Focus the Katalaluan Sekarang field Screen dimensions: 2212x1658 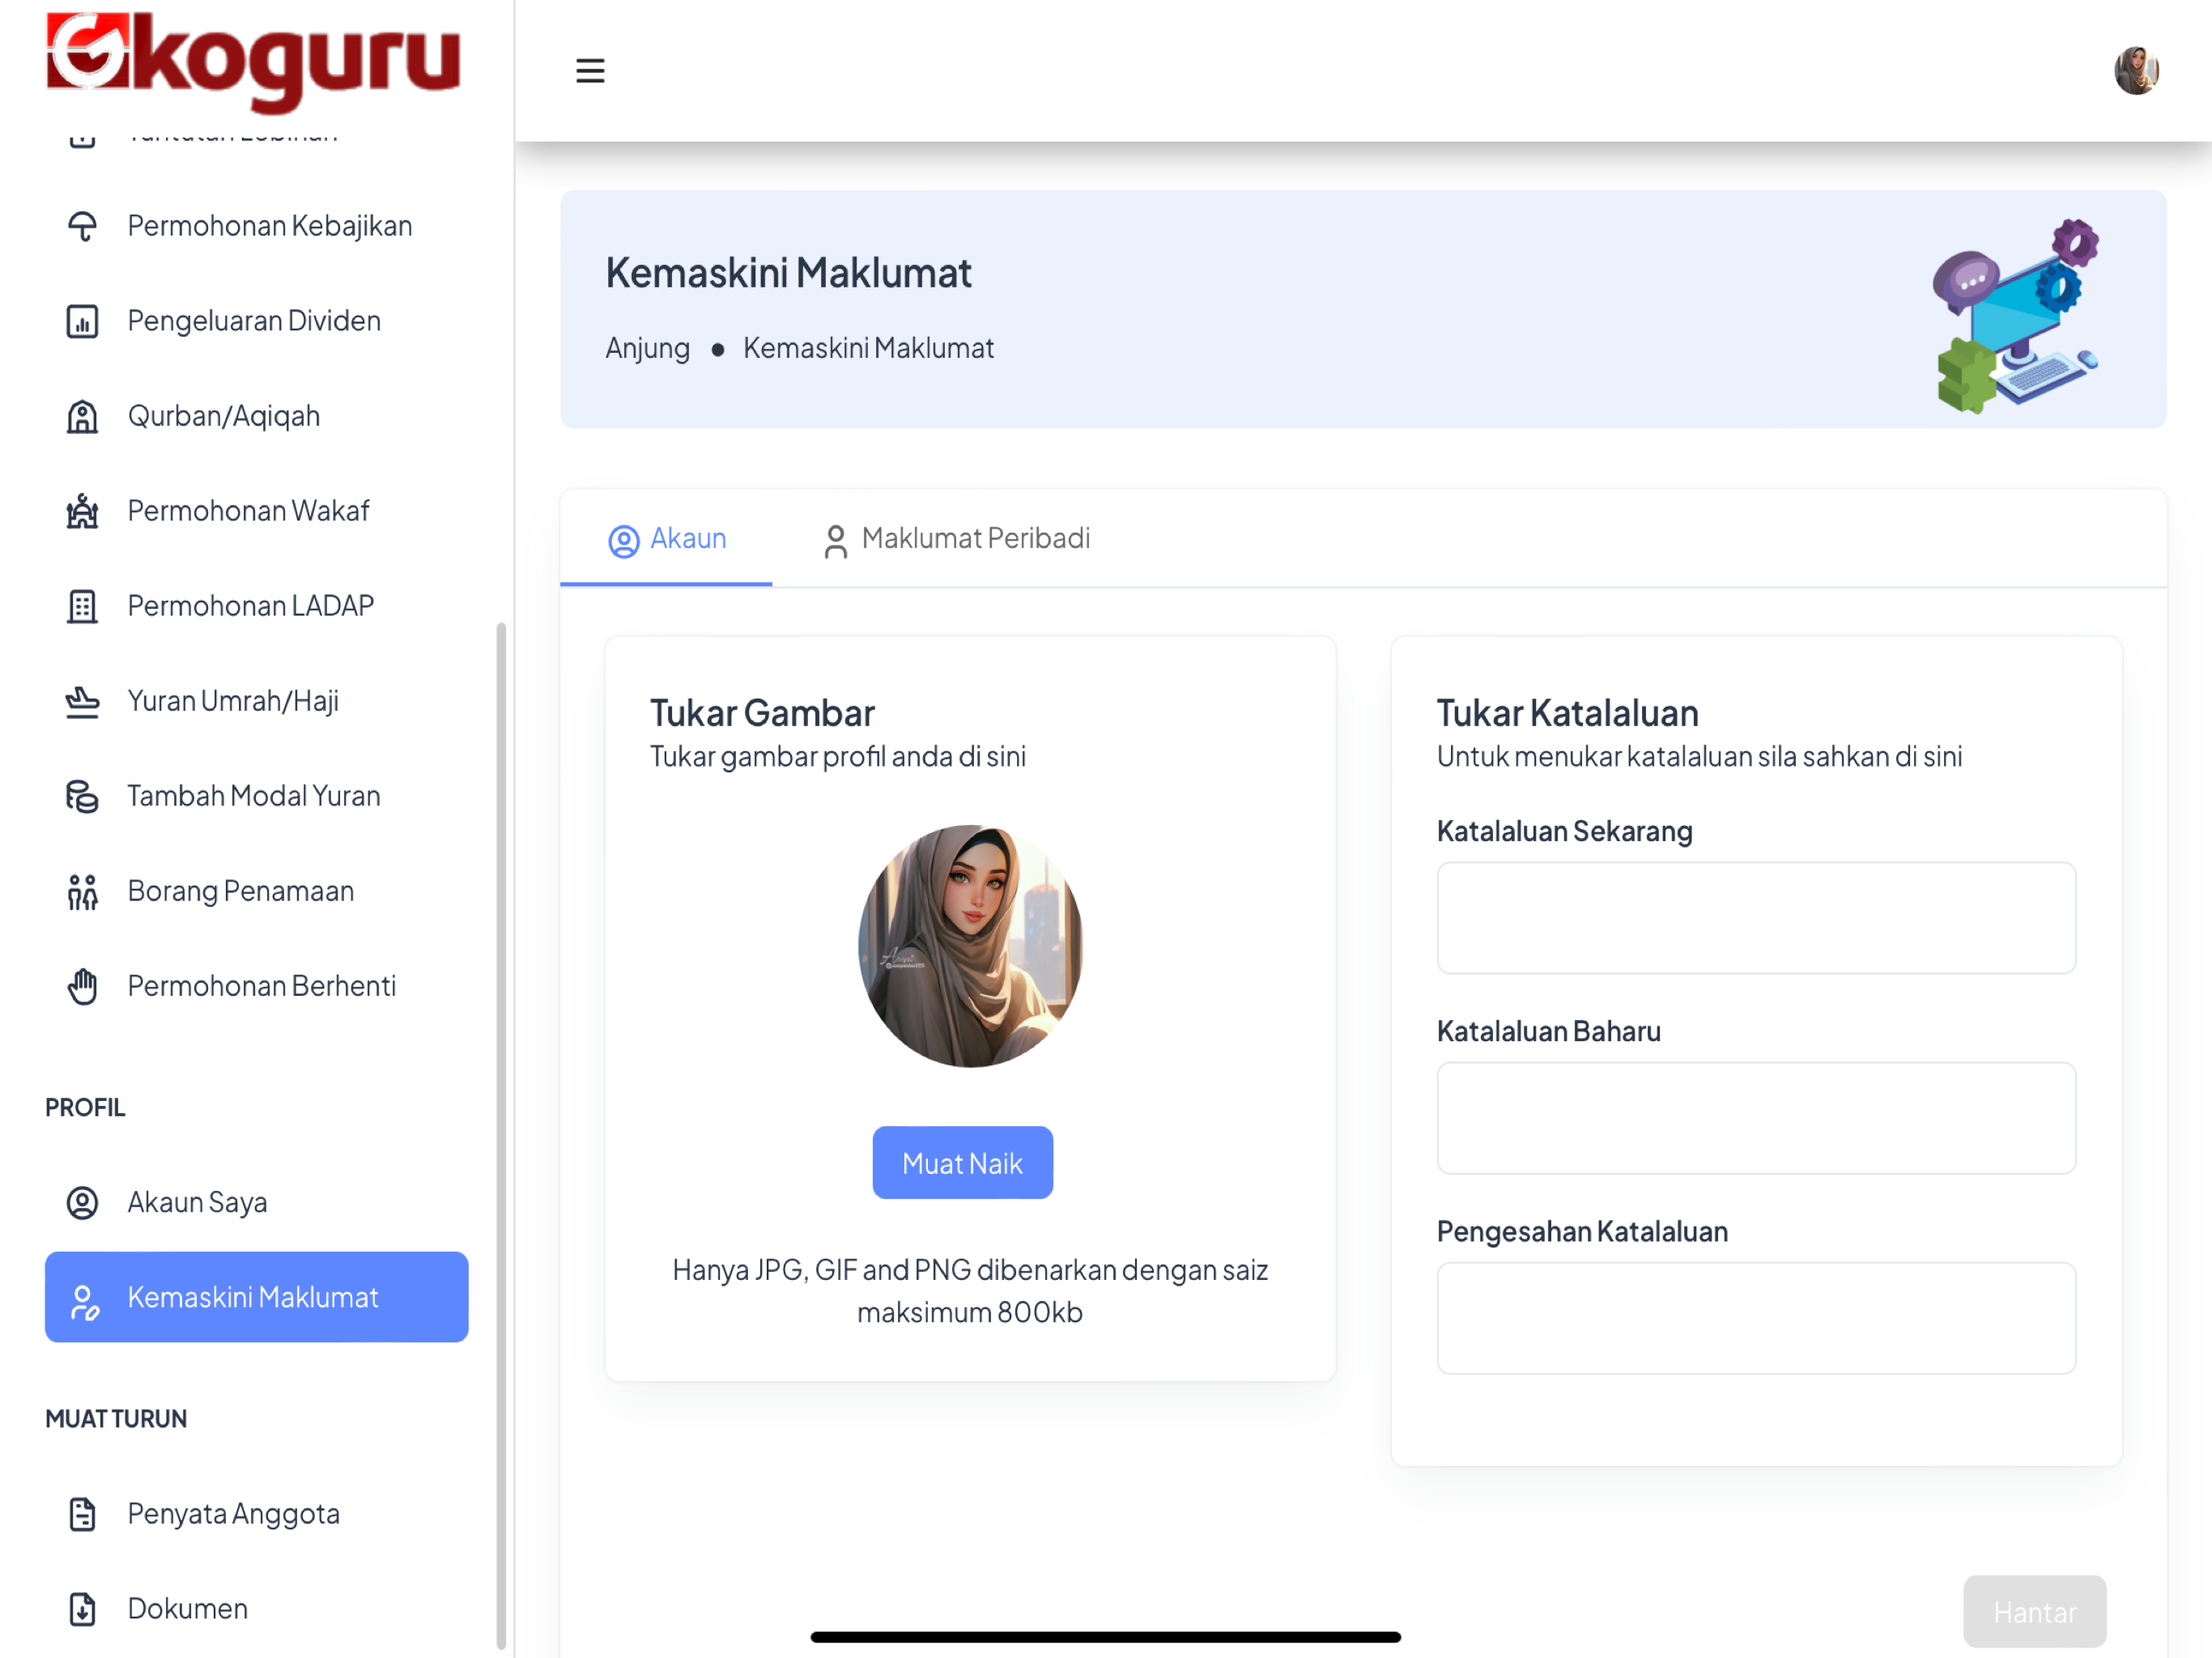tap(1756, 918)
